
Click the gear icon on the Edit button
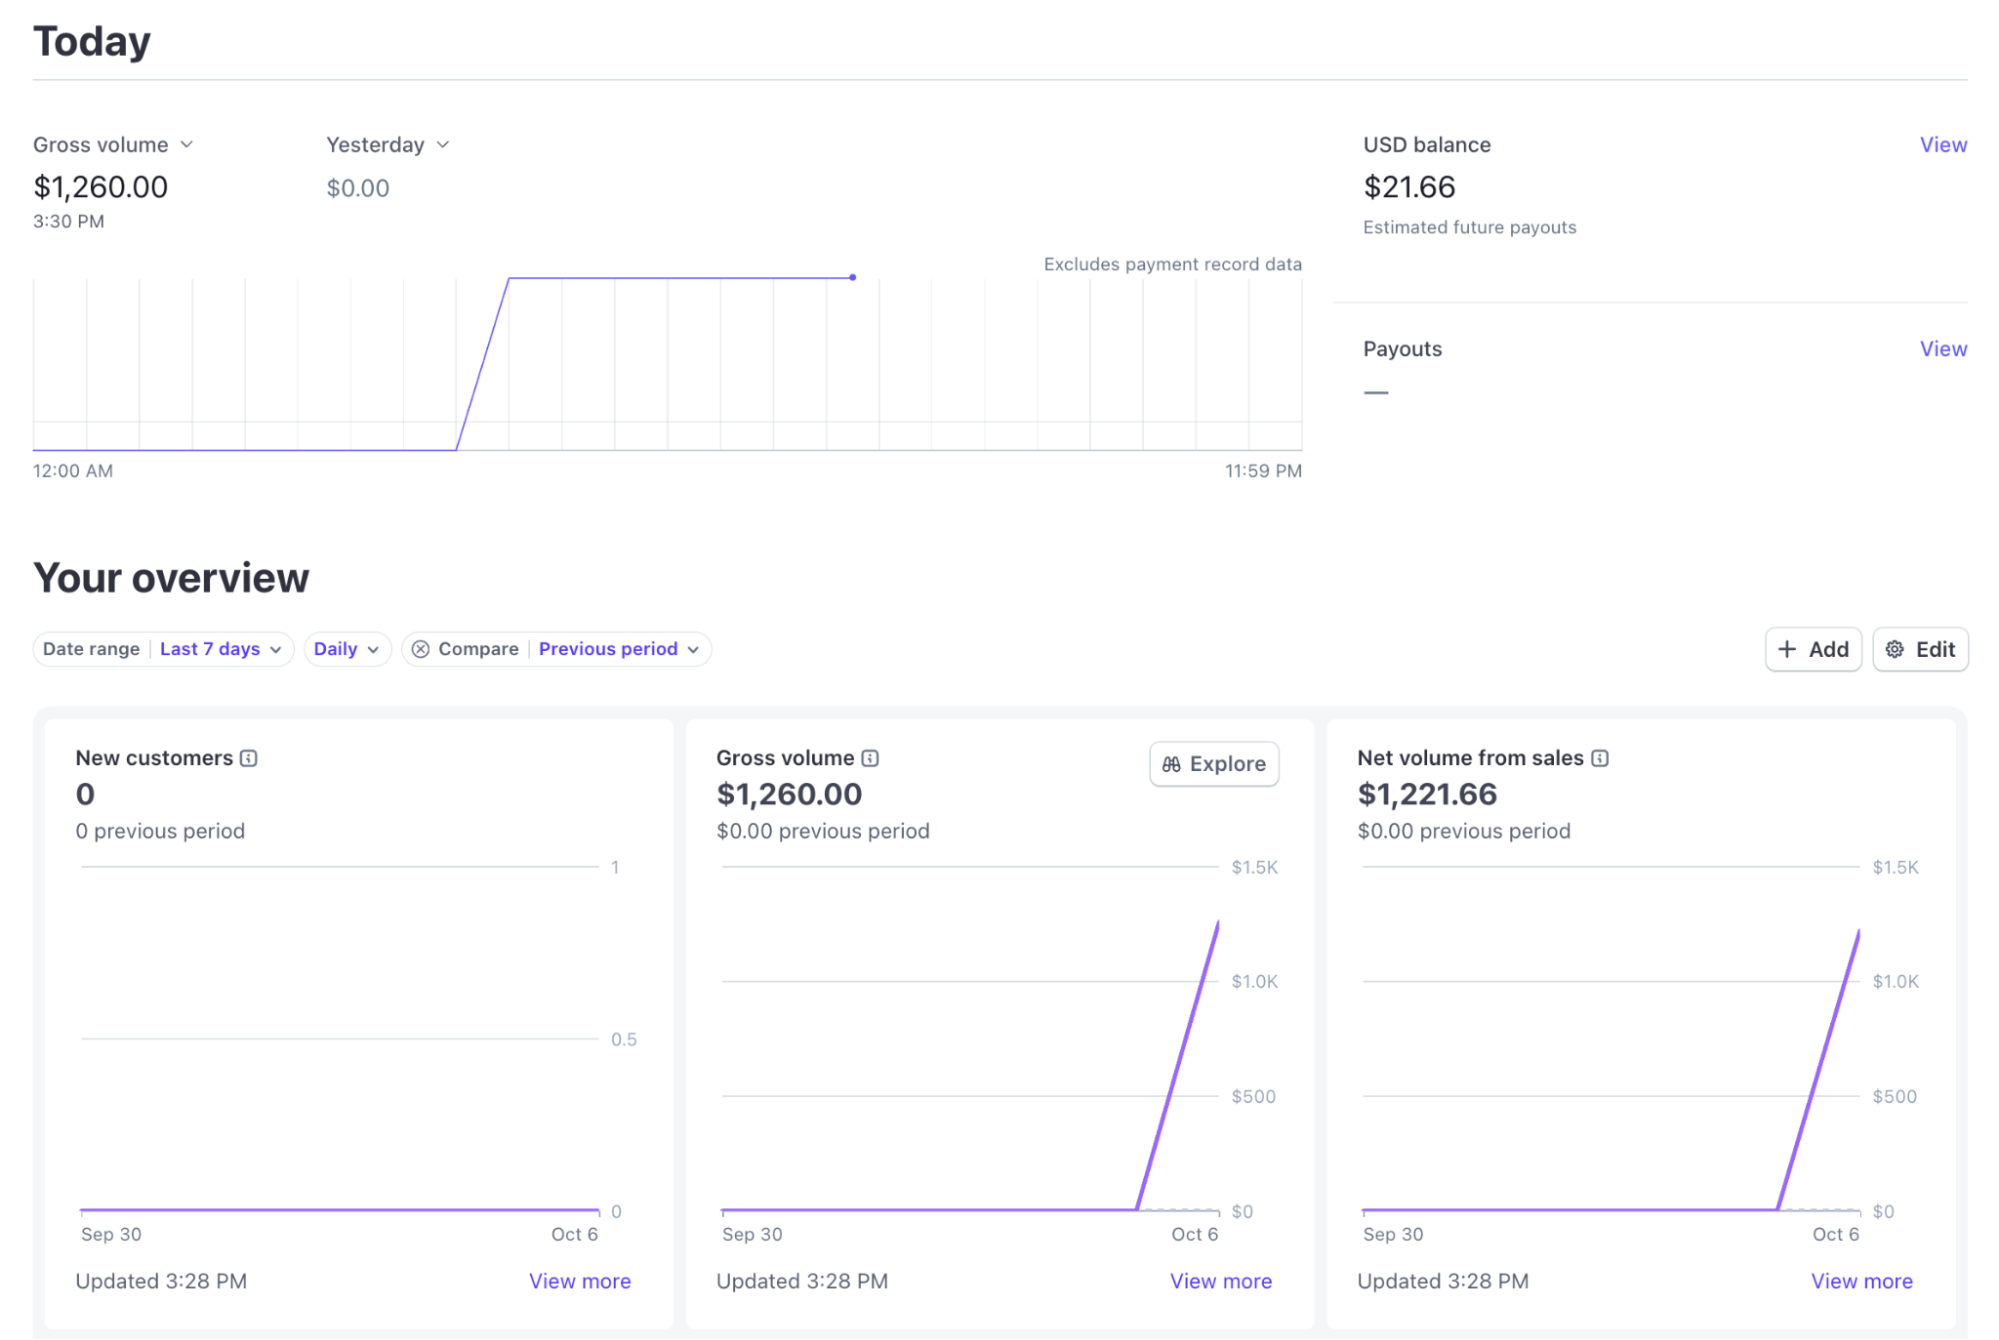click(x=1894, y=649)
